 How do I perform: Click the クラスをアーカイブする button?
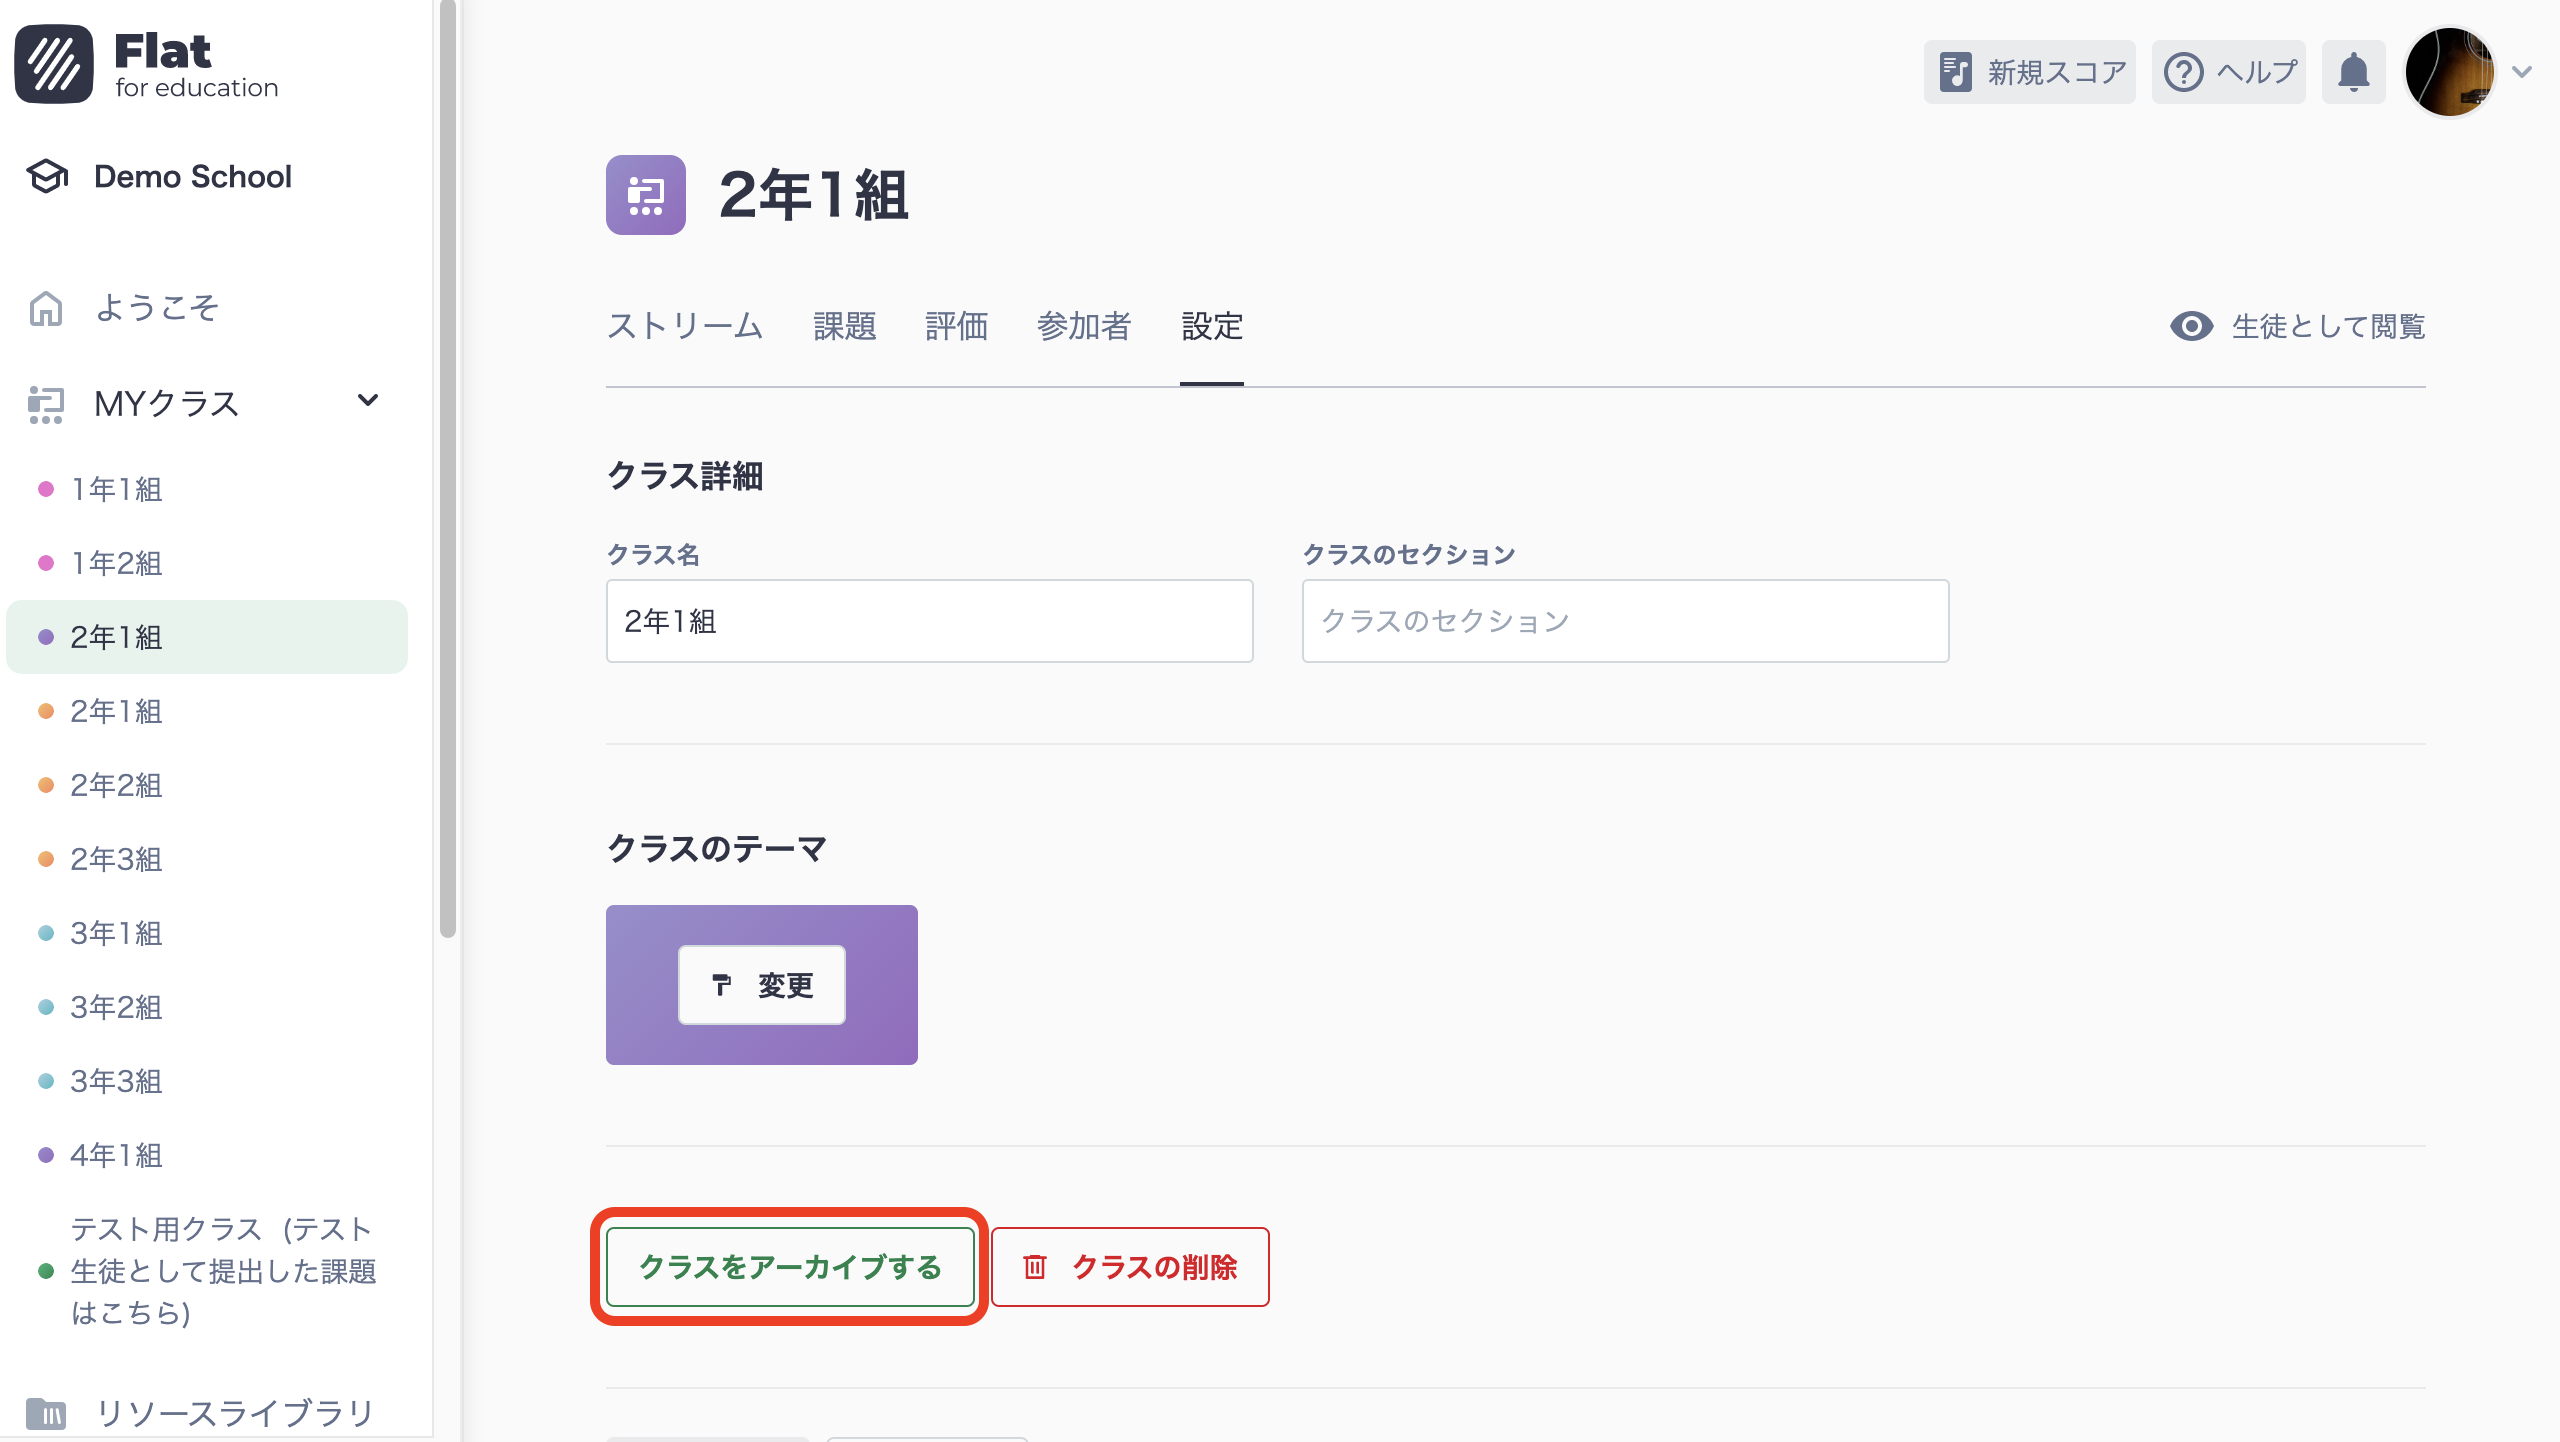point(790,1267)
